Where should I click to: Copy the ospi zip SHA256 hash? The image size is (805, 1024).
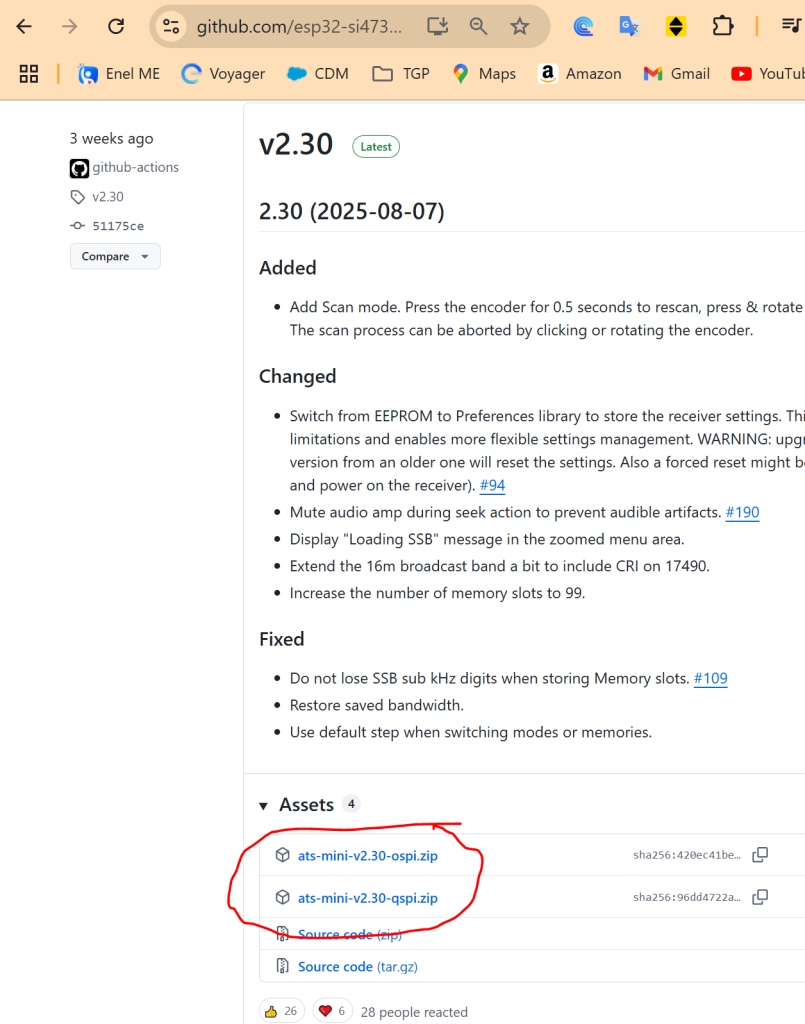(x=760, y=855)
